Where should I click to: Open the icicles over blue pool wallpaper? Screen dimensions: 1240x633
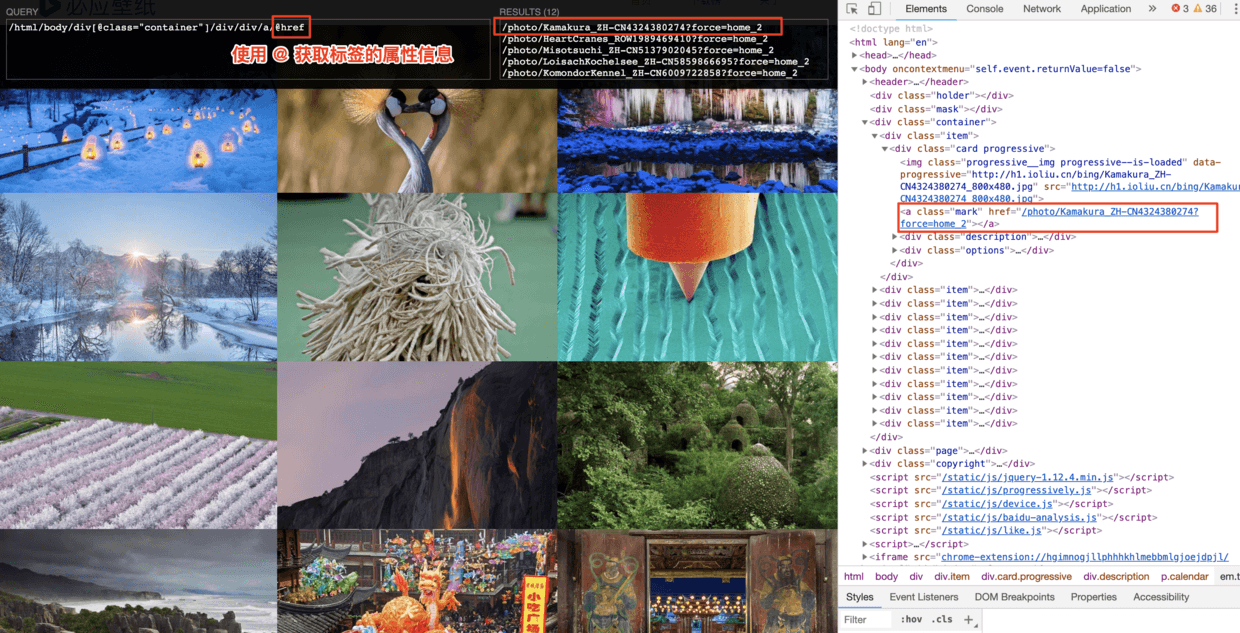(697, 141)
